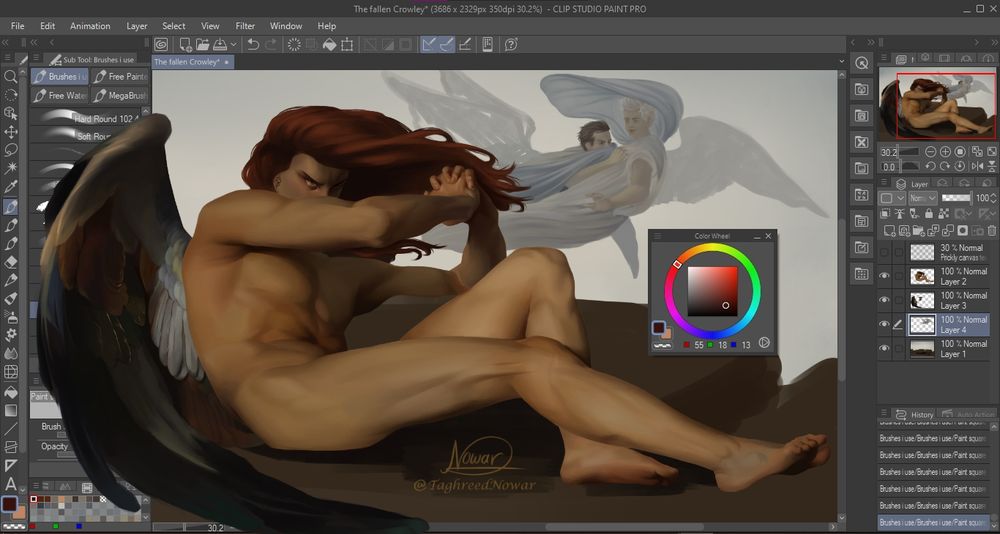Hide Layer 2 with eye icon
Viewport: 1000px width, 534px height.
(x=884, y=276)
